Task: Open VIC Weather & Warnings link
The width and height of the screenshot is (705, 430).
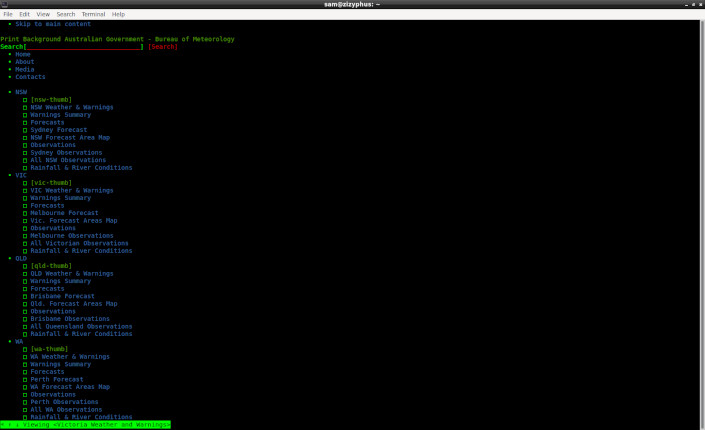Action: 72,191
